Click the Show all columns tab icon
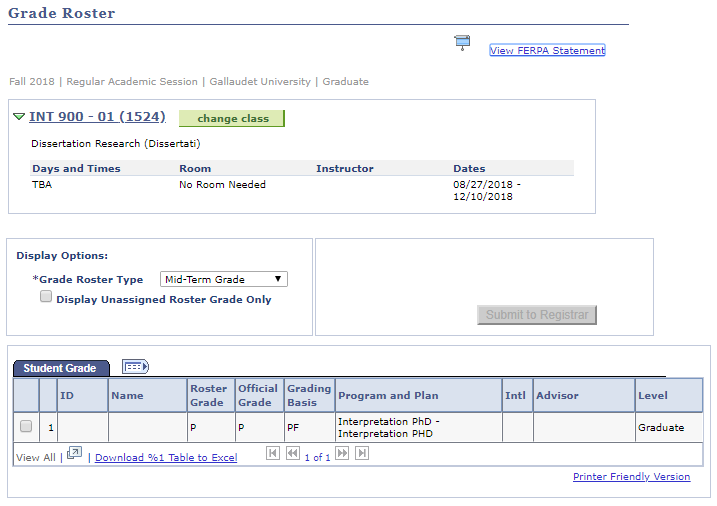 pyautogui.click(x=135, y=367)
